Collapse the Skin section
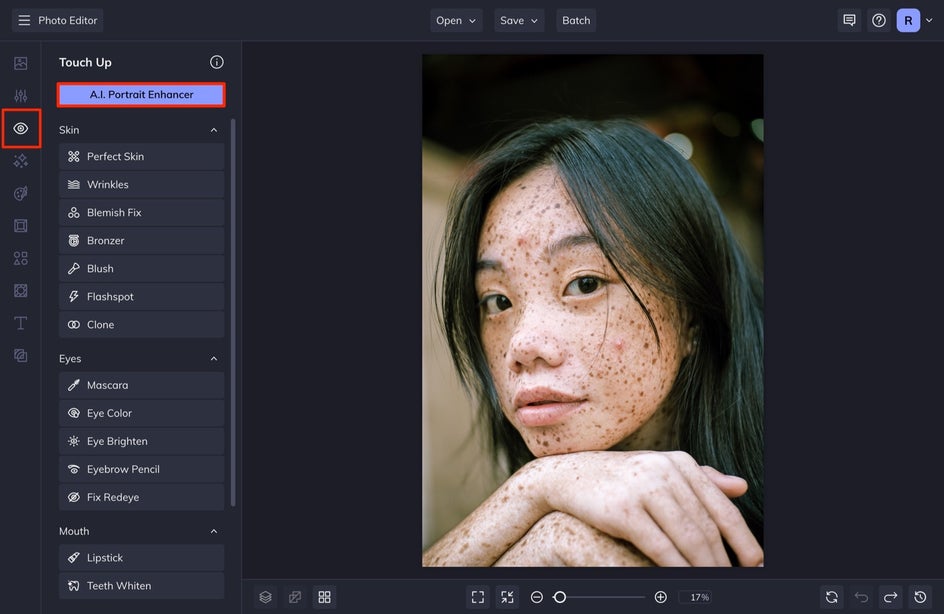The image size is (944, 614). point(214,130)
